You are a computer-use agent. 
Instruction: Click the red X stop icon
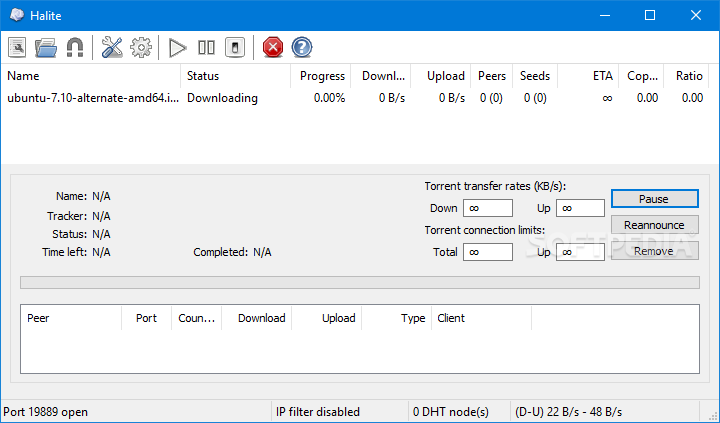click(273, 47)
